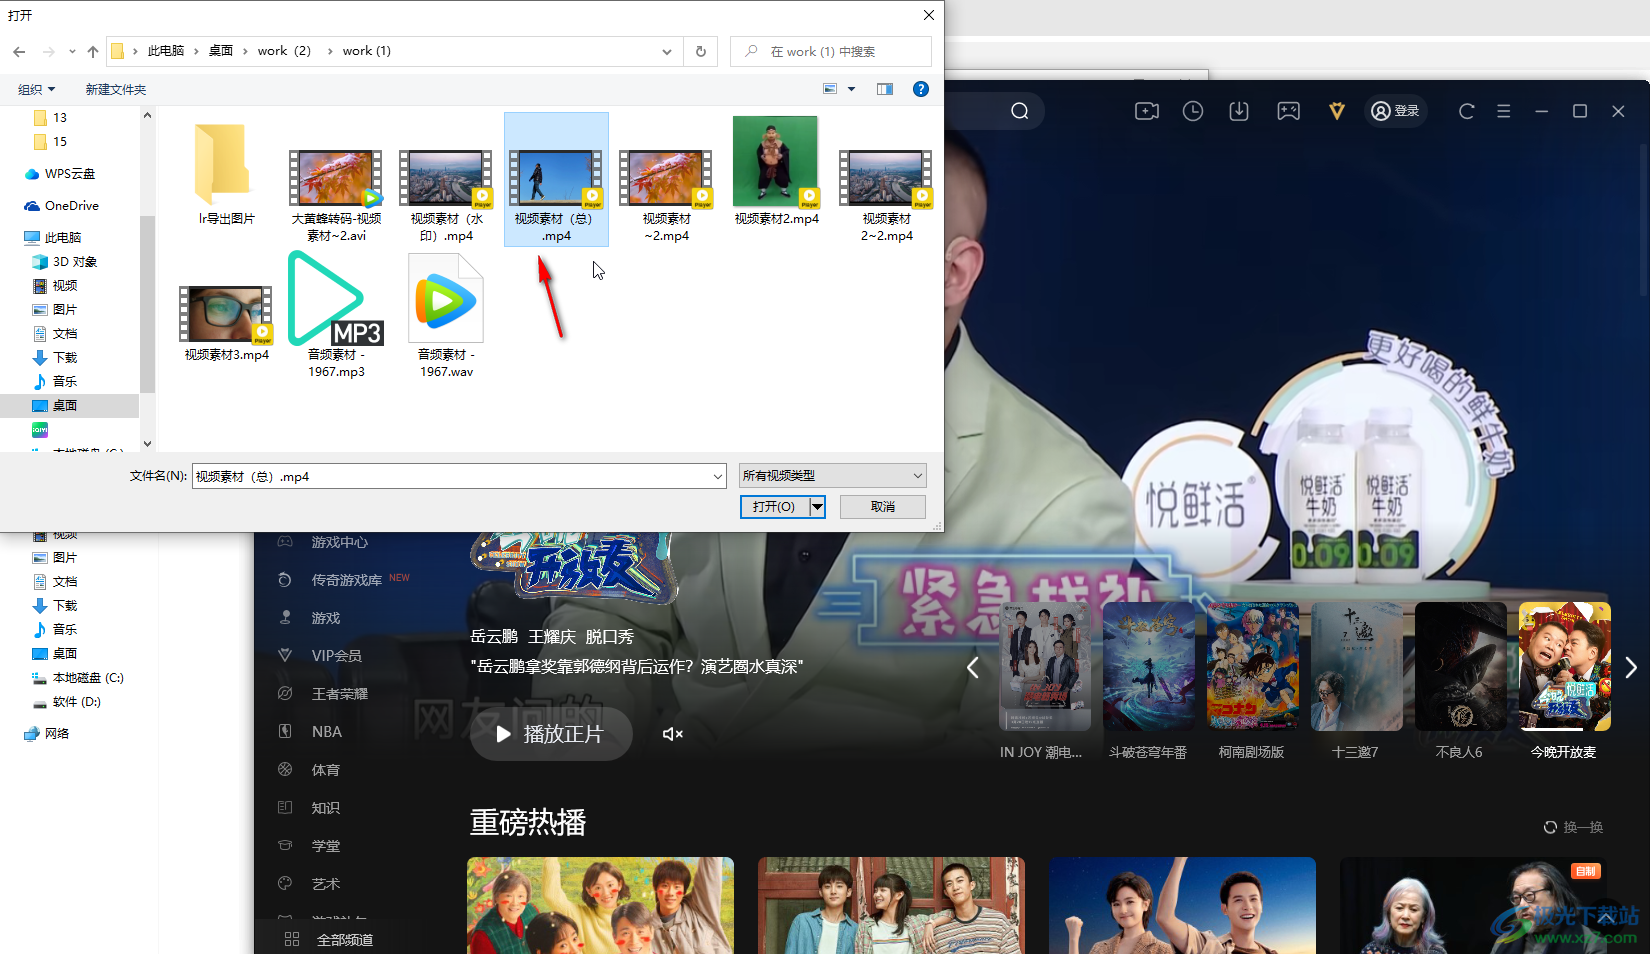Click 播放正片 play button

click(x=551, y=734)
